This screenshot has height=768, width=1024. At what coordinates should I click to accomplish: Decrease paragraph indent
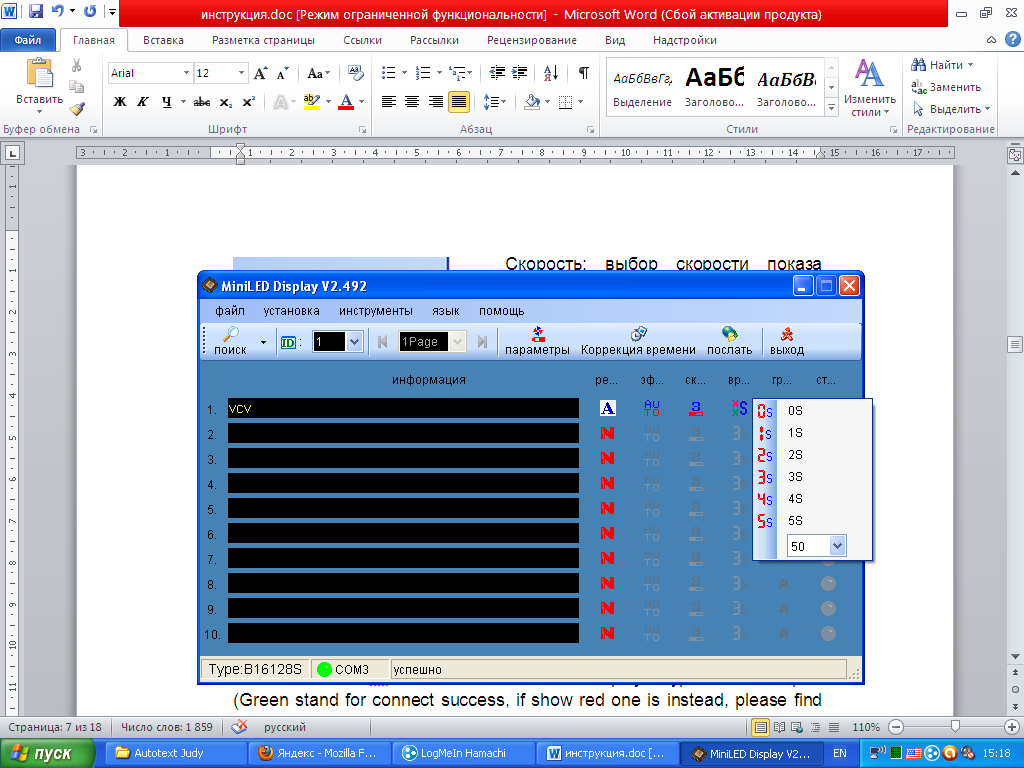pos(497,72)
